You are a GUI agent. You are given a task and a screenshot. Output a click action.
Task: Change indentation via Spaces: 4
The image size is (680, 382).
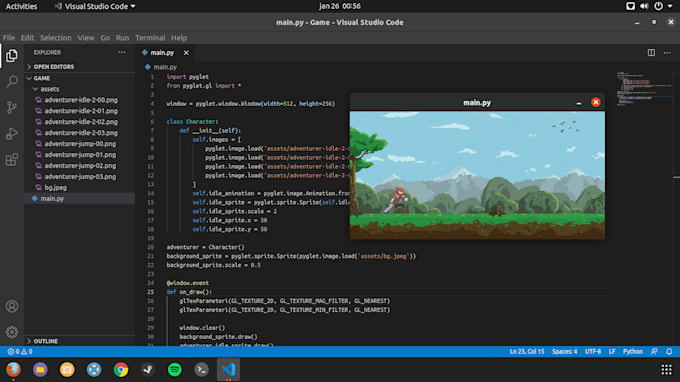[564, 352]
